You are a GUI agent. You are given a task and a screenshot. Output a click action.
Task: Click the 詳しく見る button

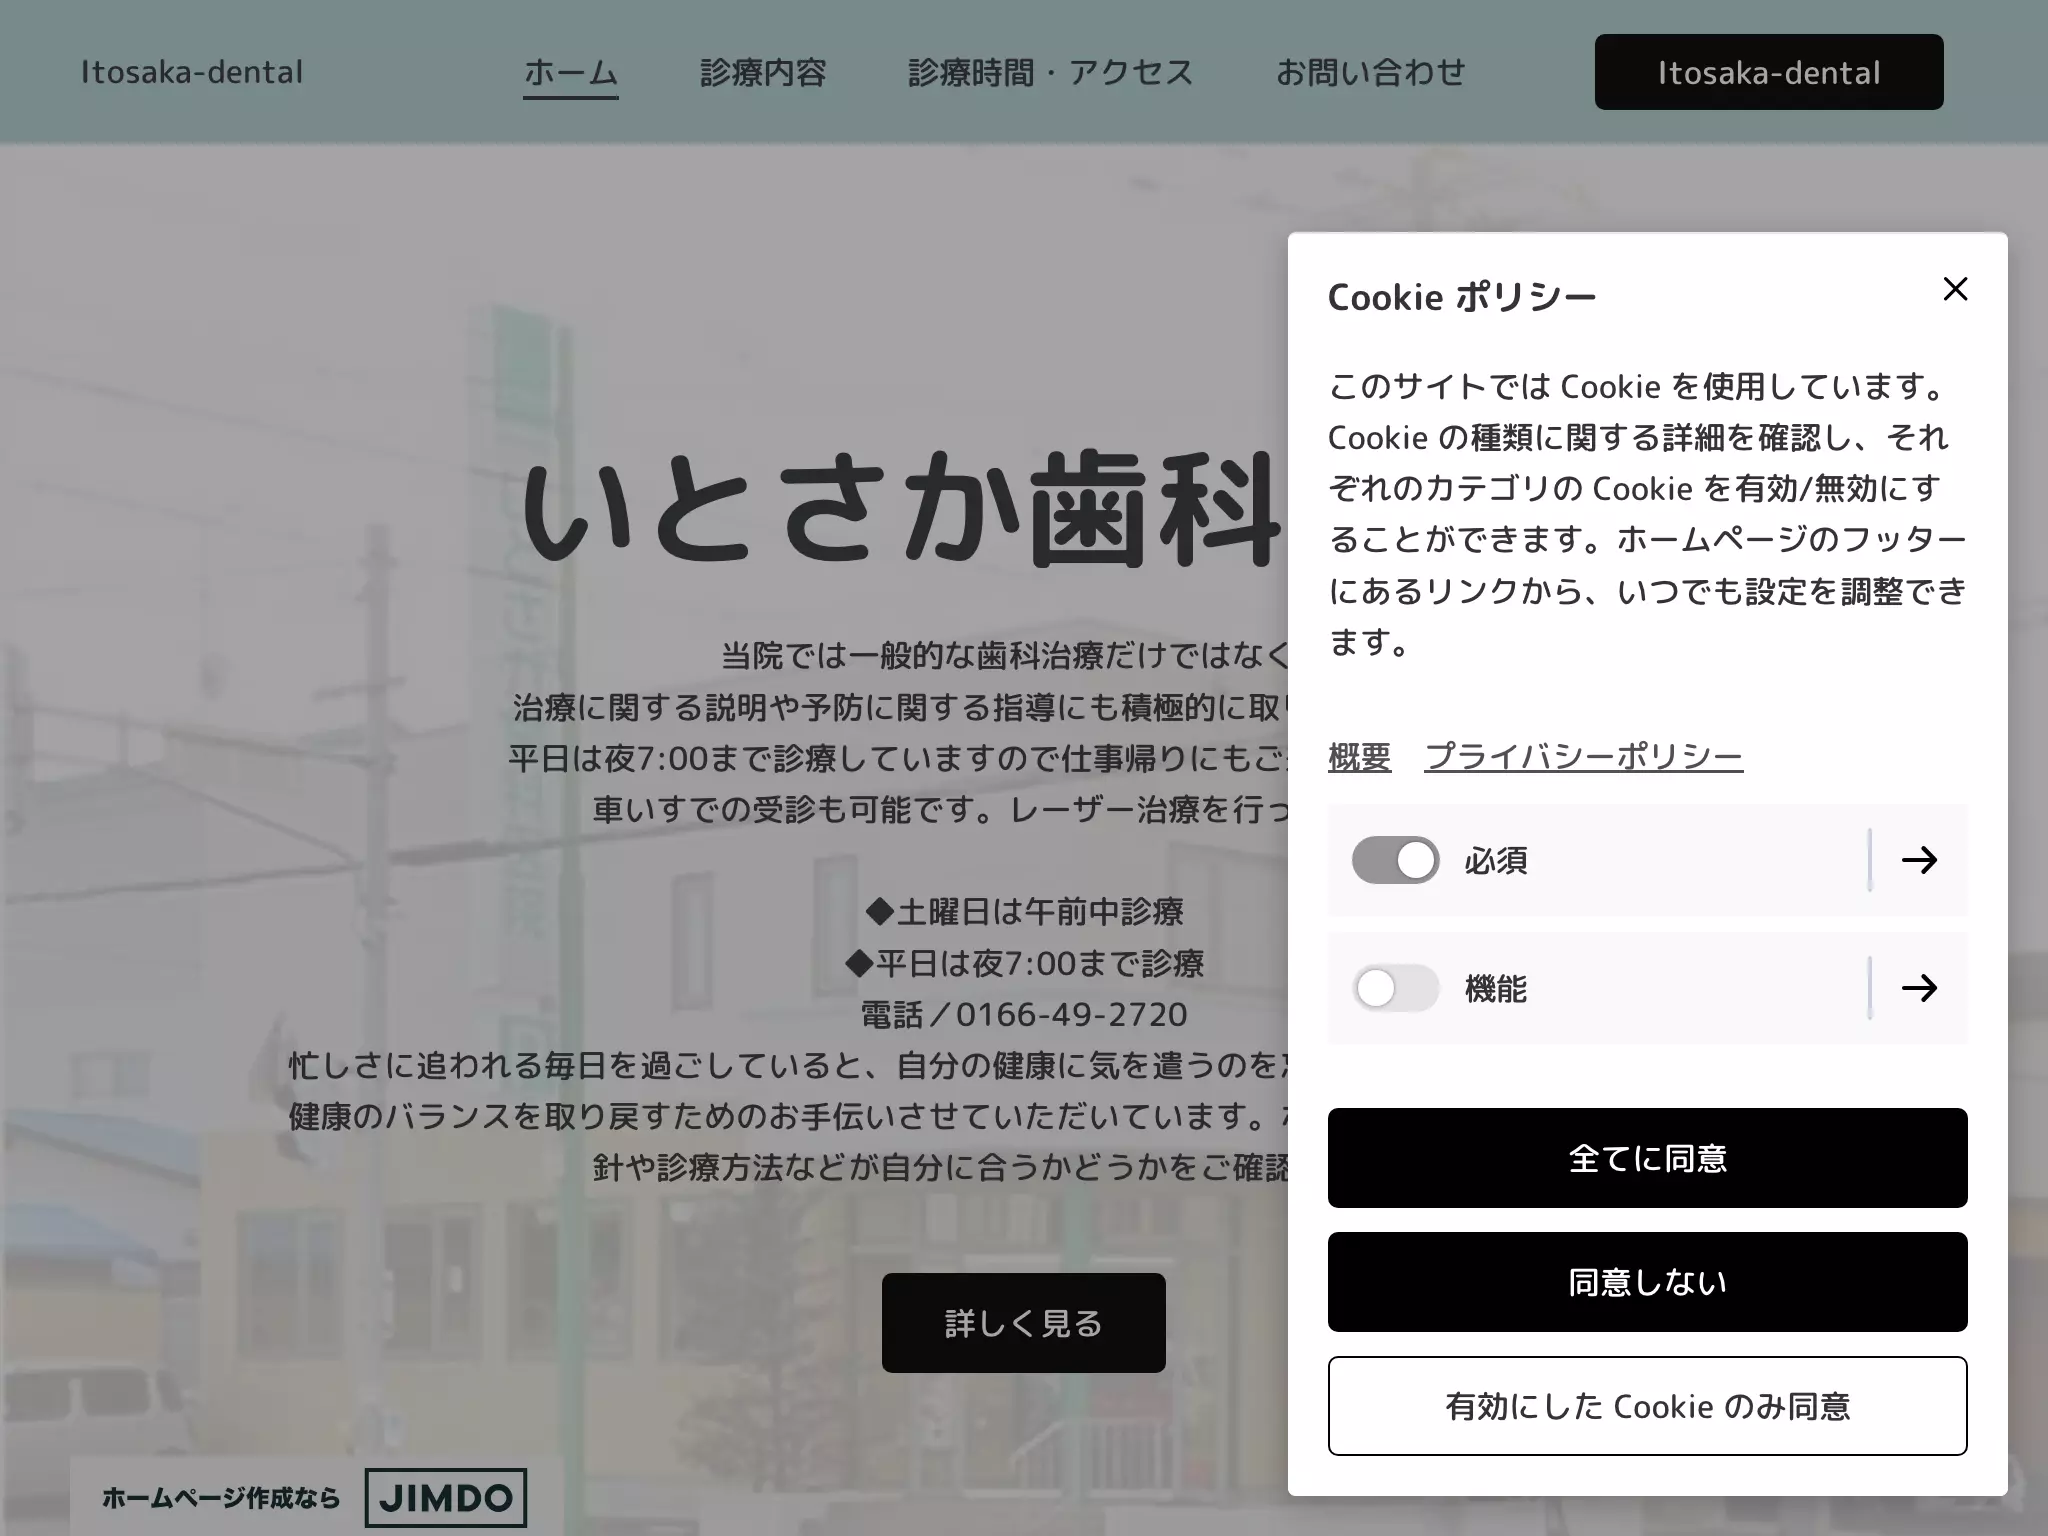pyautogui.click(x=1023, y=1323)
